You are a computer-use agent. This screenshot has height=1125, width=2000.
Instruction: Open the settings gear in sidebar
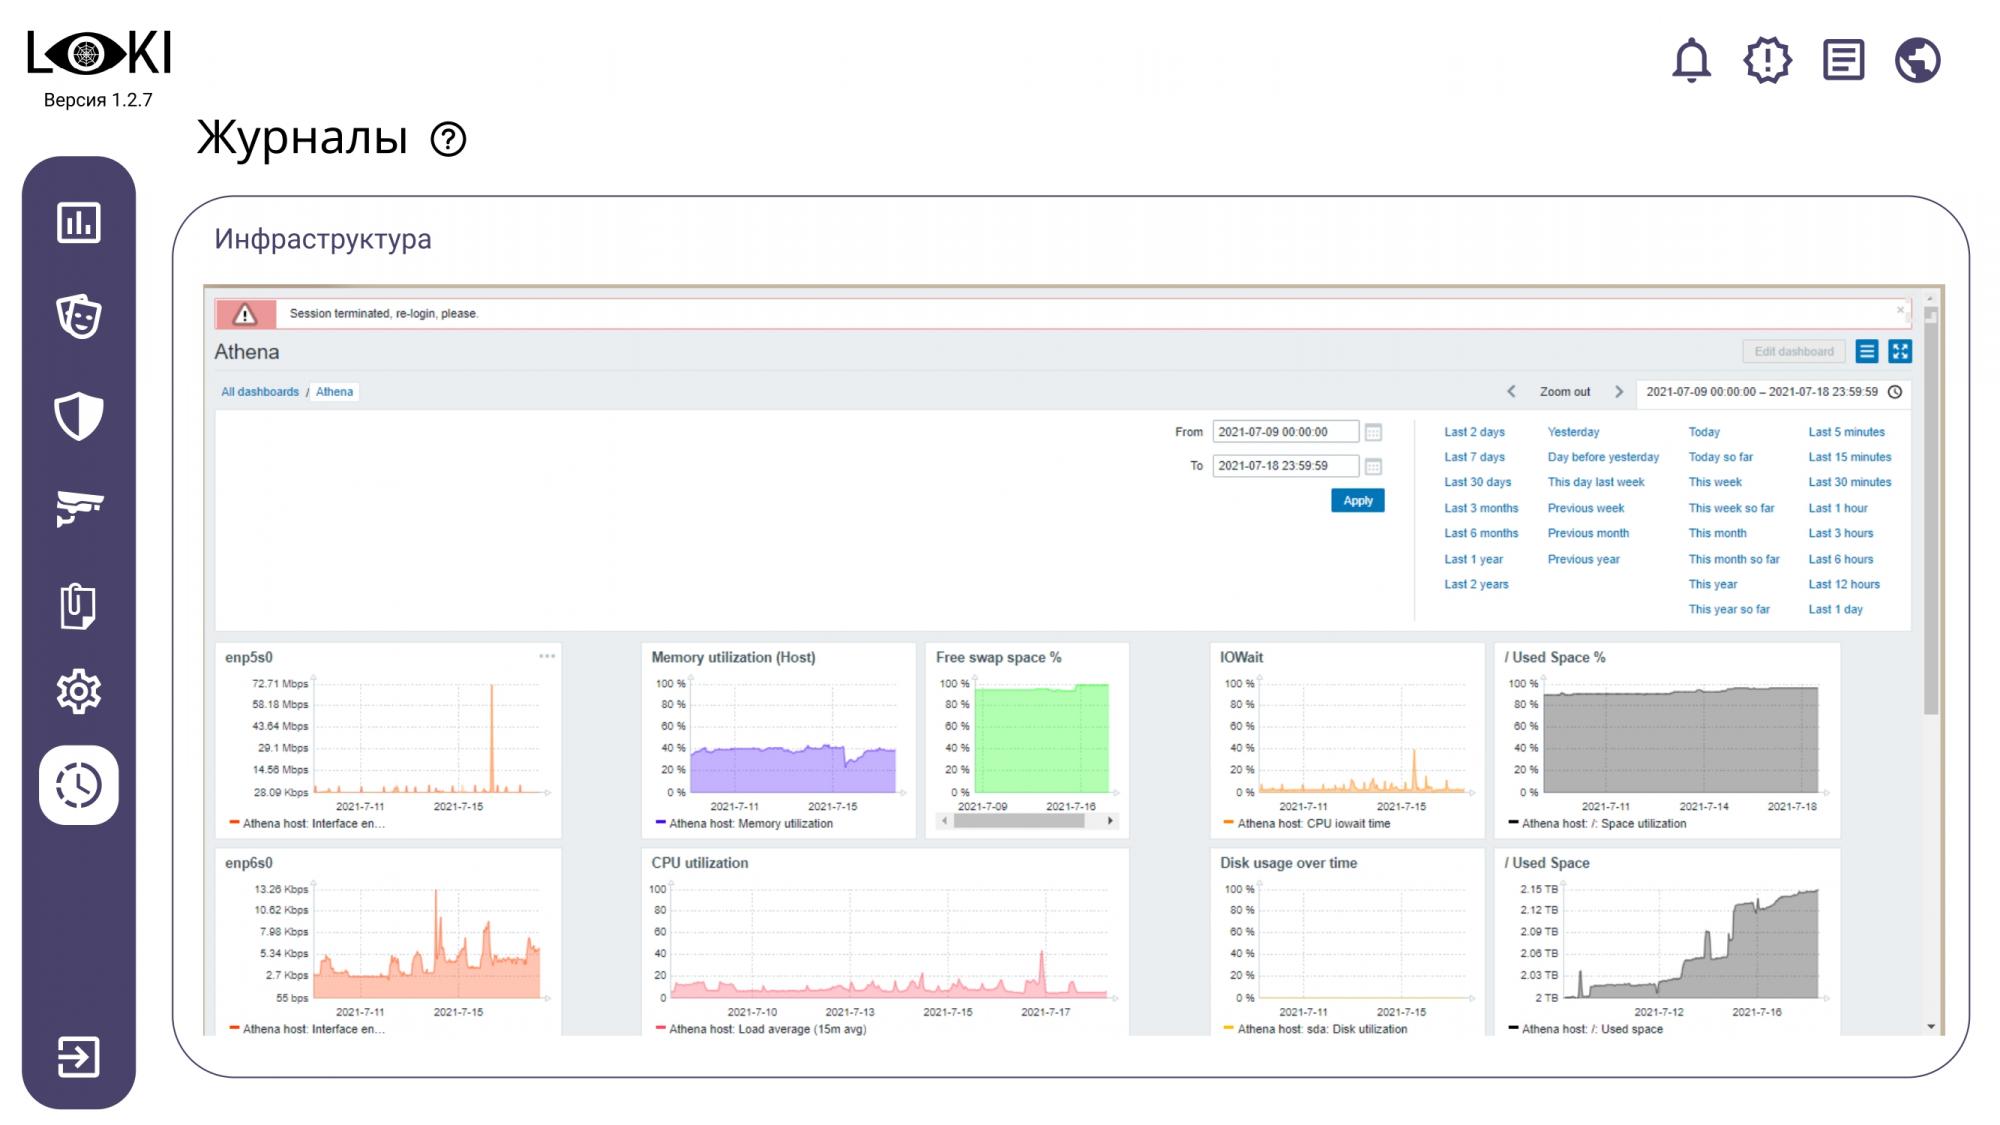click(79, 691)
